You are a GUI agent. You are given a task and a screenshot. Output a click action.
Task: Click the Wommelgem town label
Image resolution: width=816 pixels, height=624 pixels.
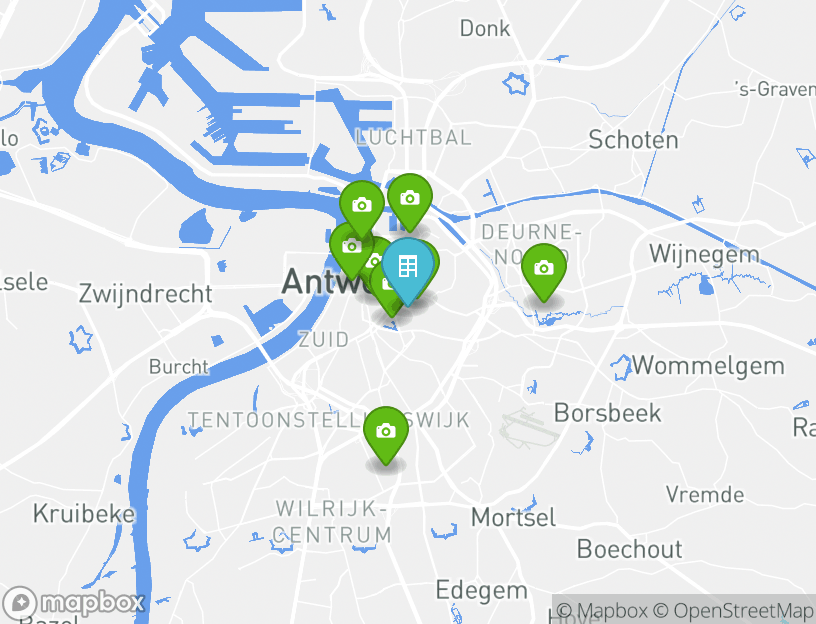(x=708, y=366)
